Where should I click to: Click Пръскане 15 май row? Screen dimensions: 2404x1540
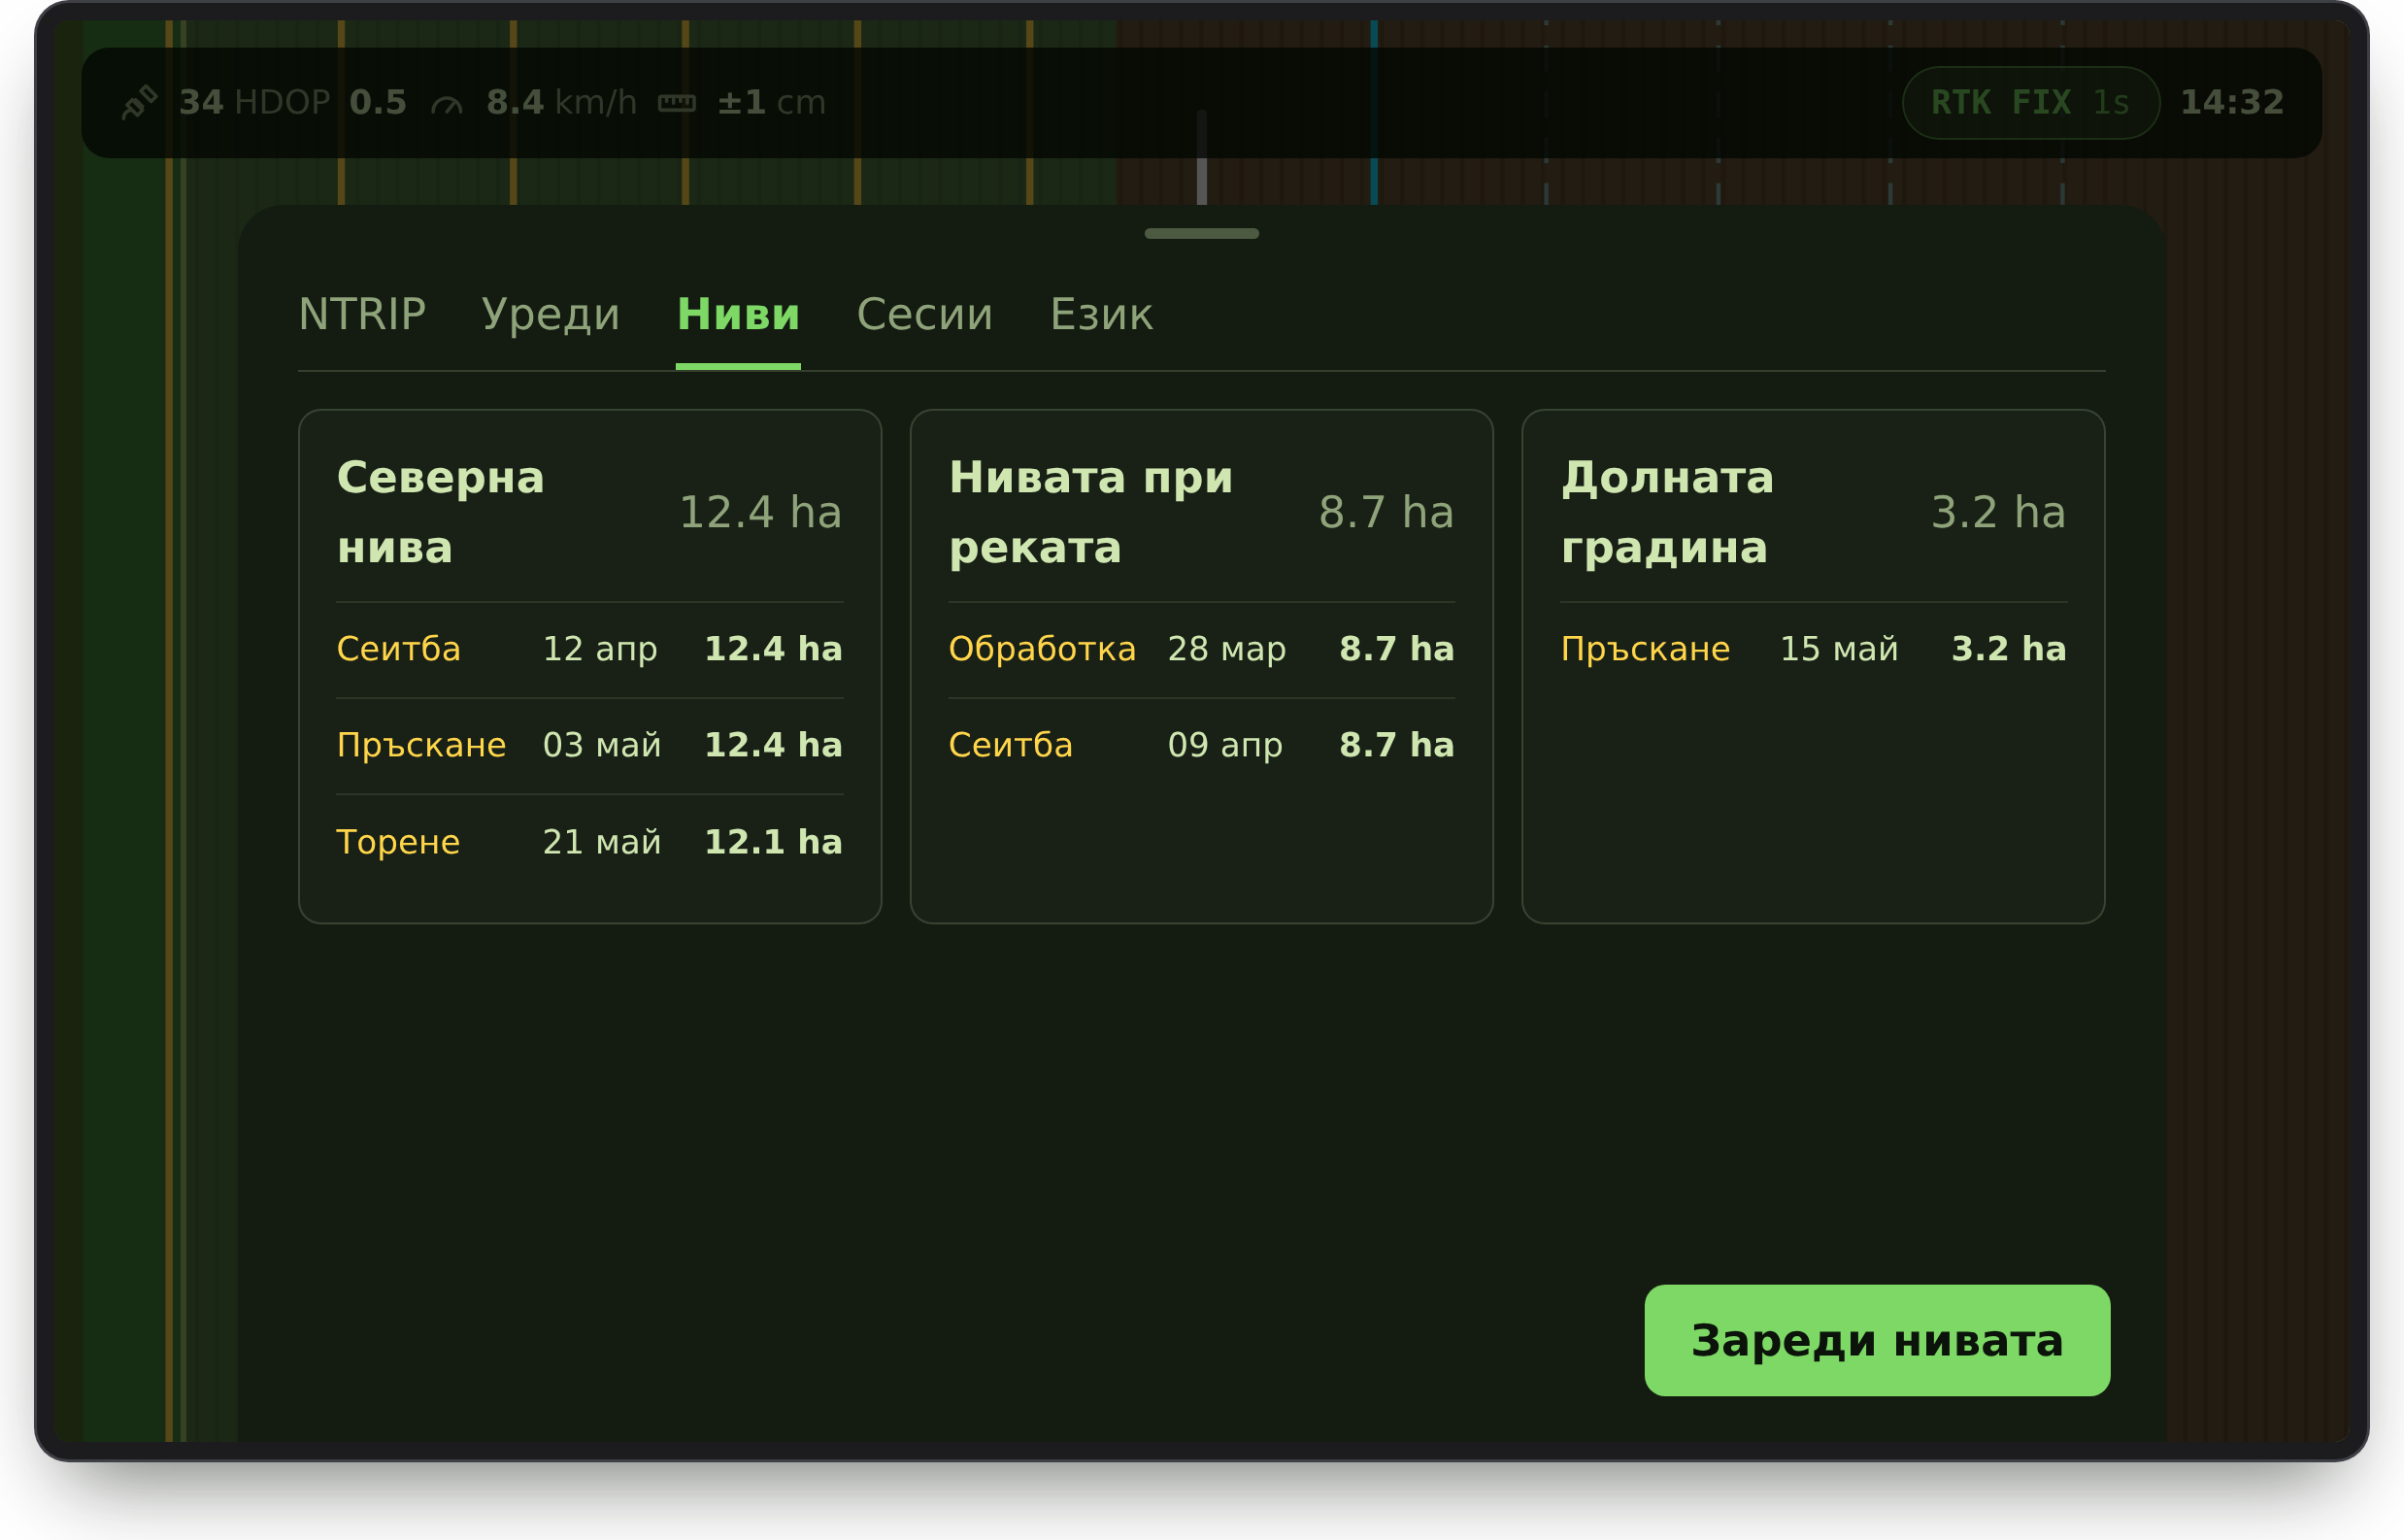click(x=1813, y=649)
